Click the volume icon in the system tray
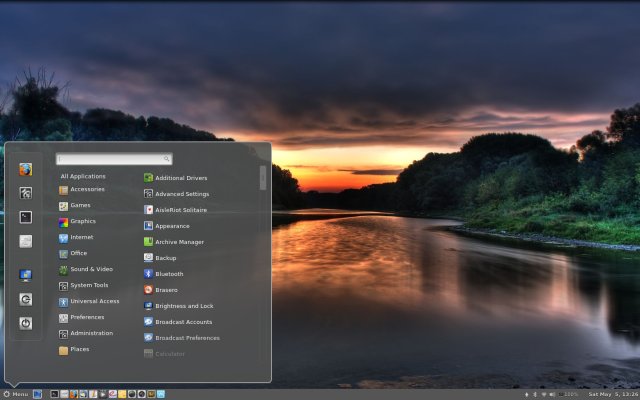This screenshot has width=640, height=400. point(552,394)
